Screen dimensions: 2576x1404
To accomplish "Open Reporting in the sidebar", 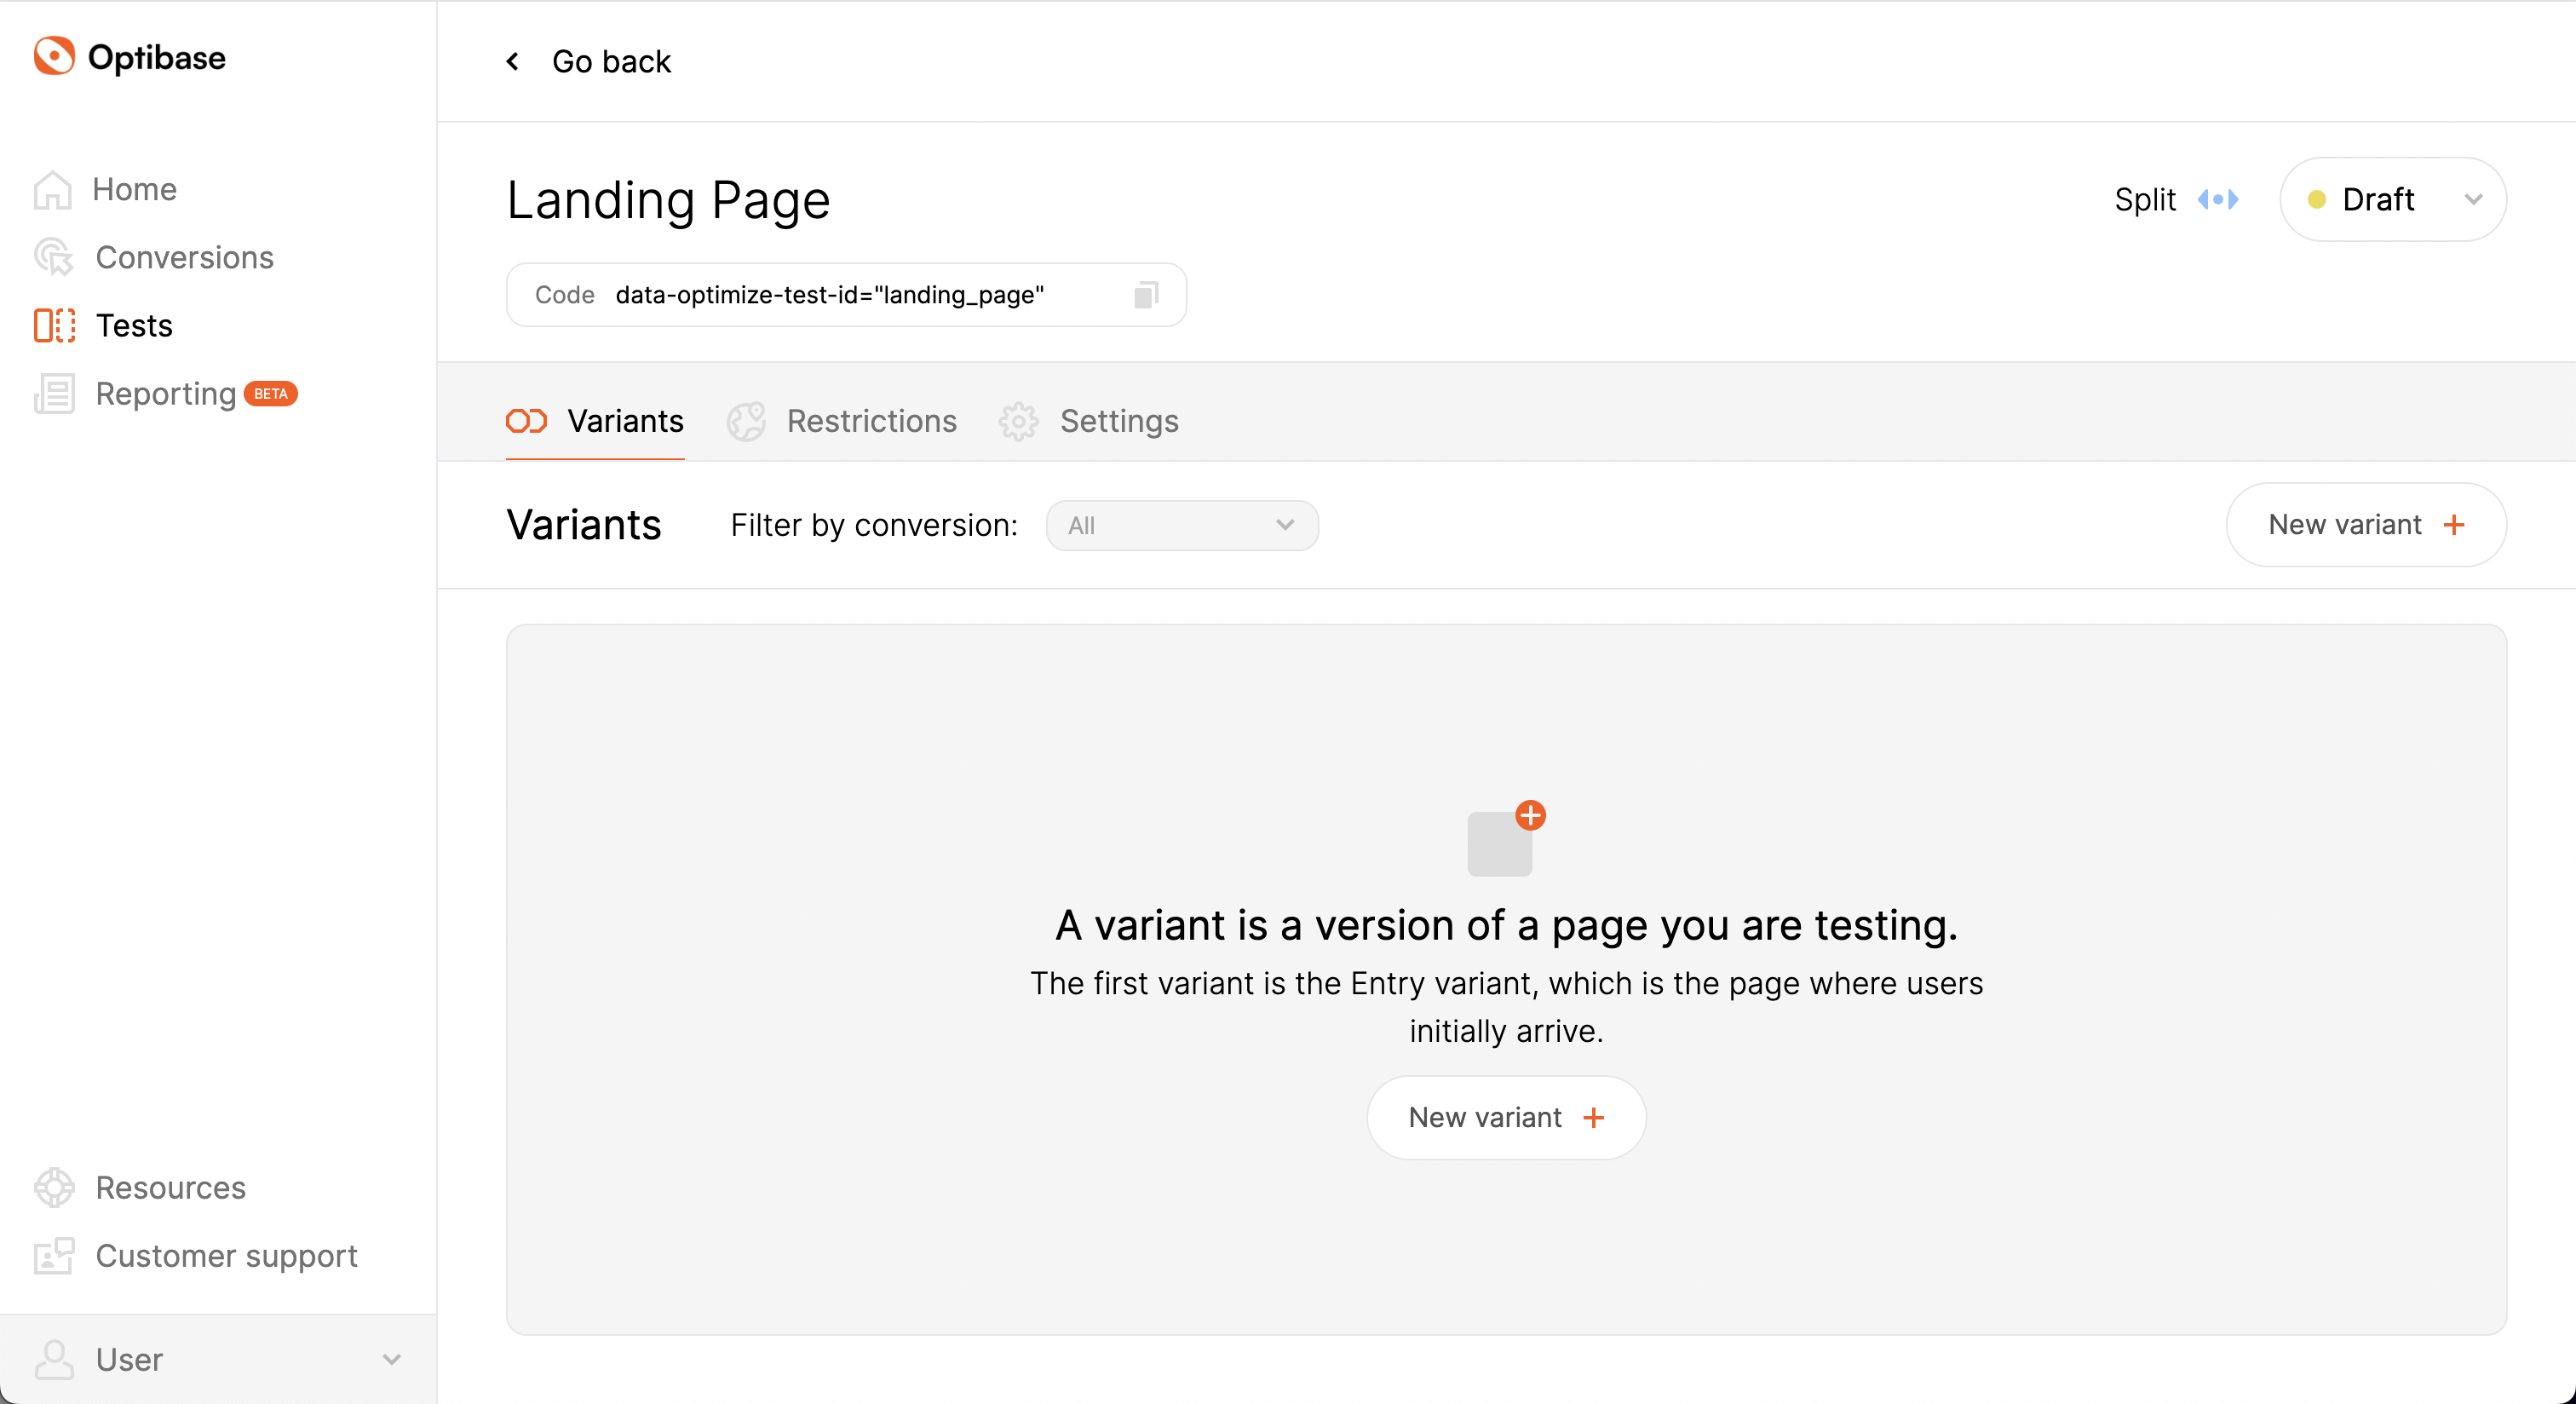I will 166,393.
